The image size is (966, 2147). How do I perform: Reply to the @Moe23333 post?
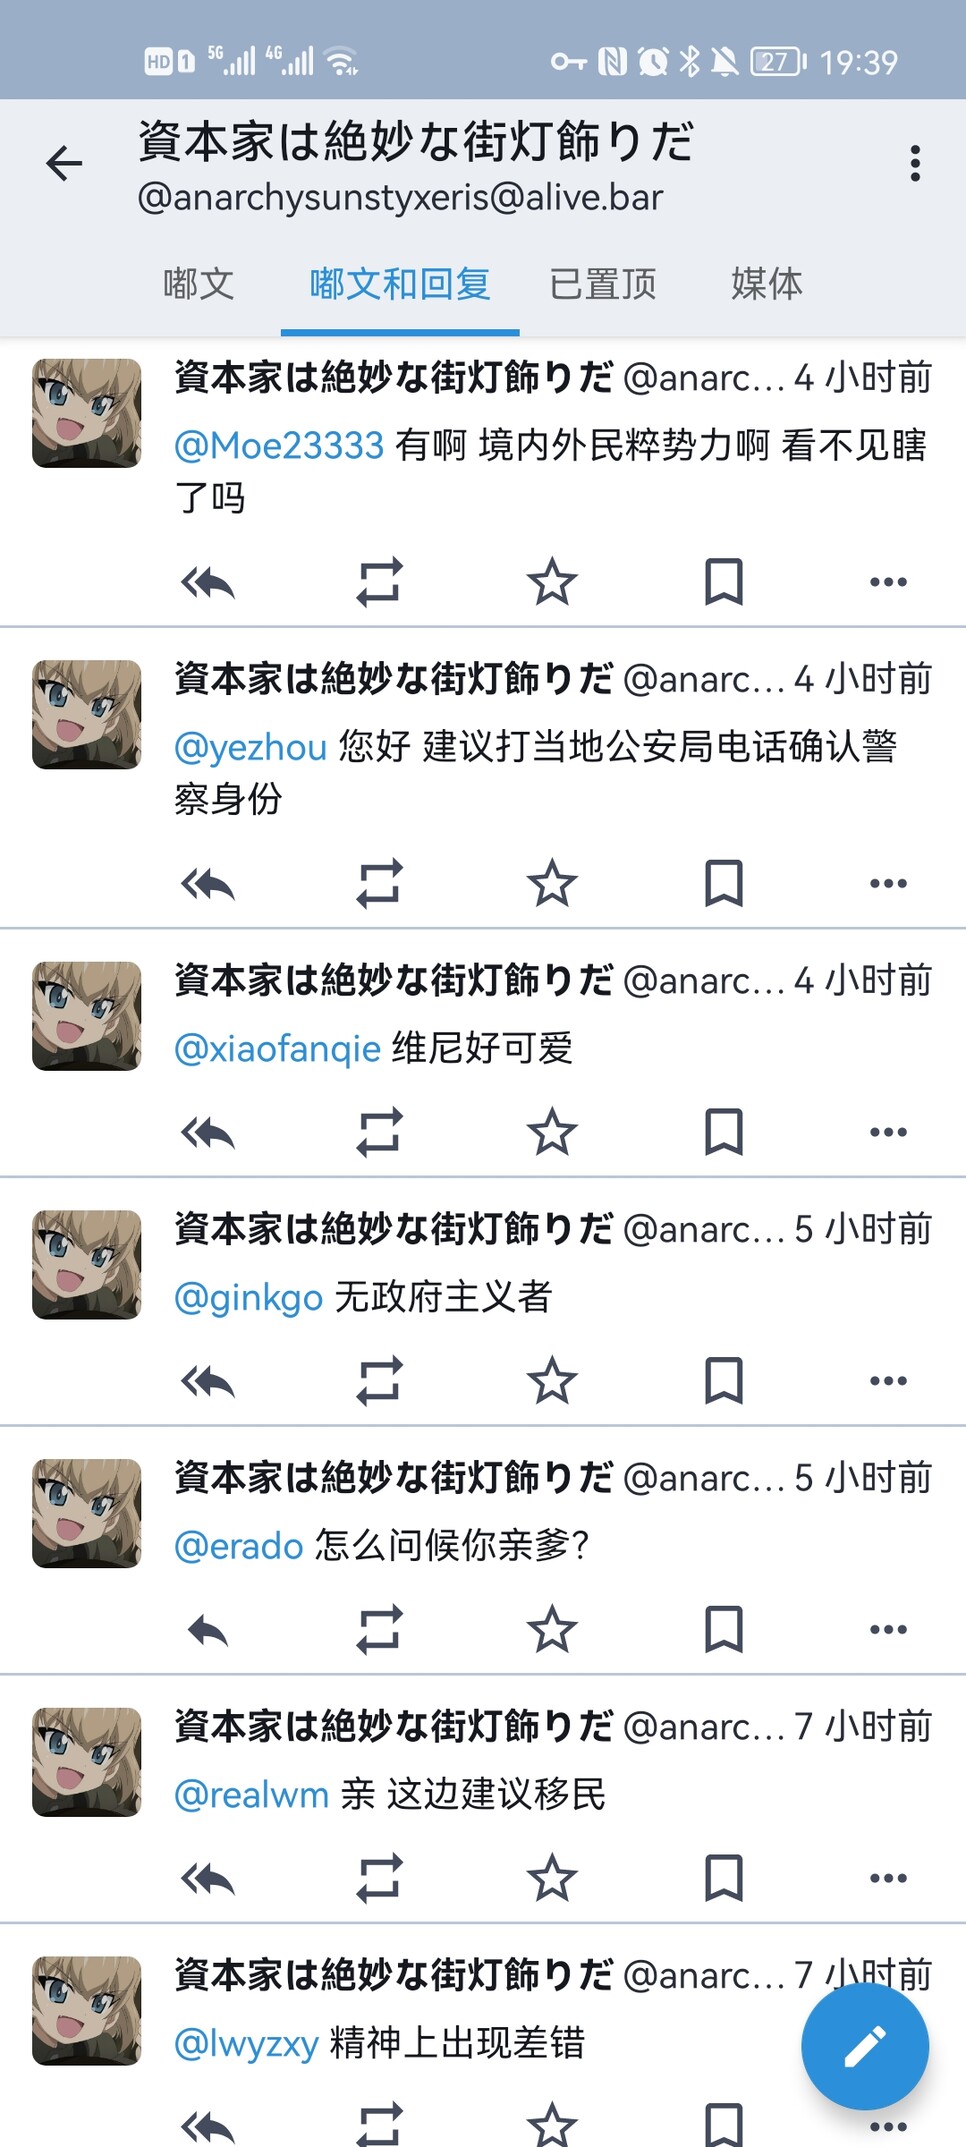pos(208,582)
